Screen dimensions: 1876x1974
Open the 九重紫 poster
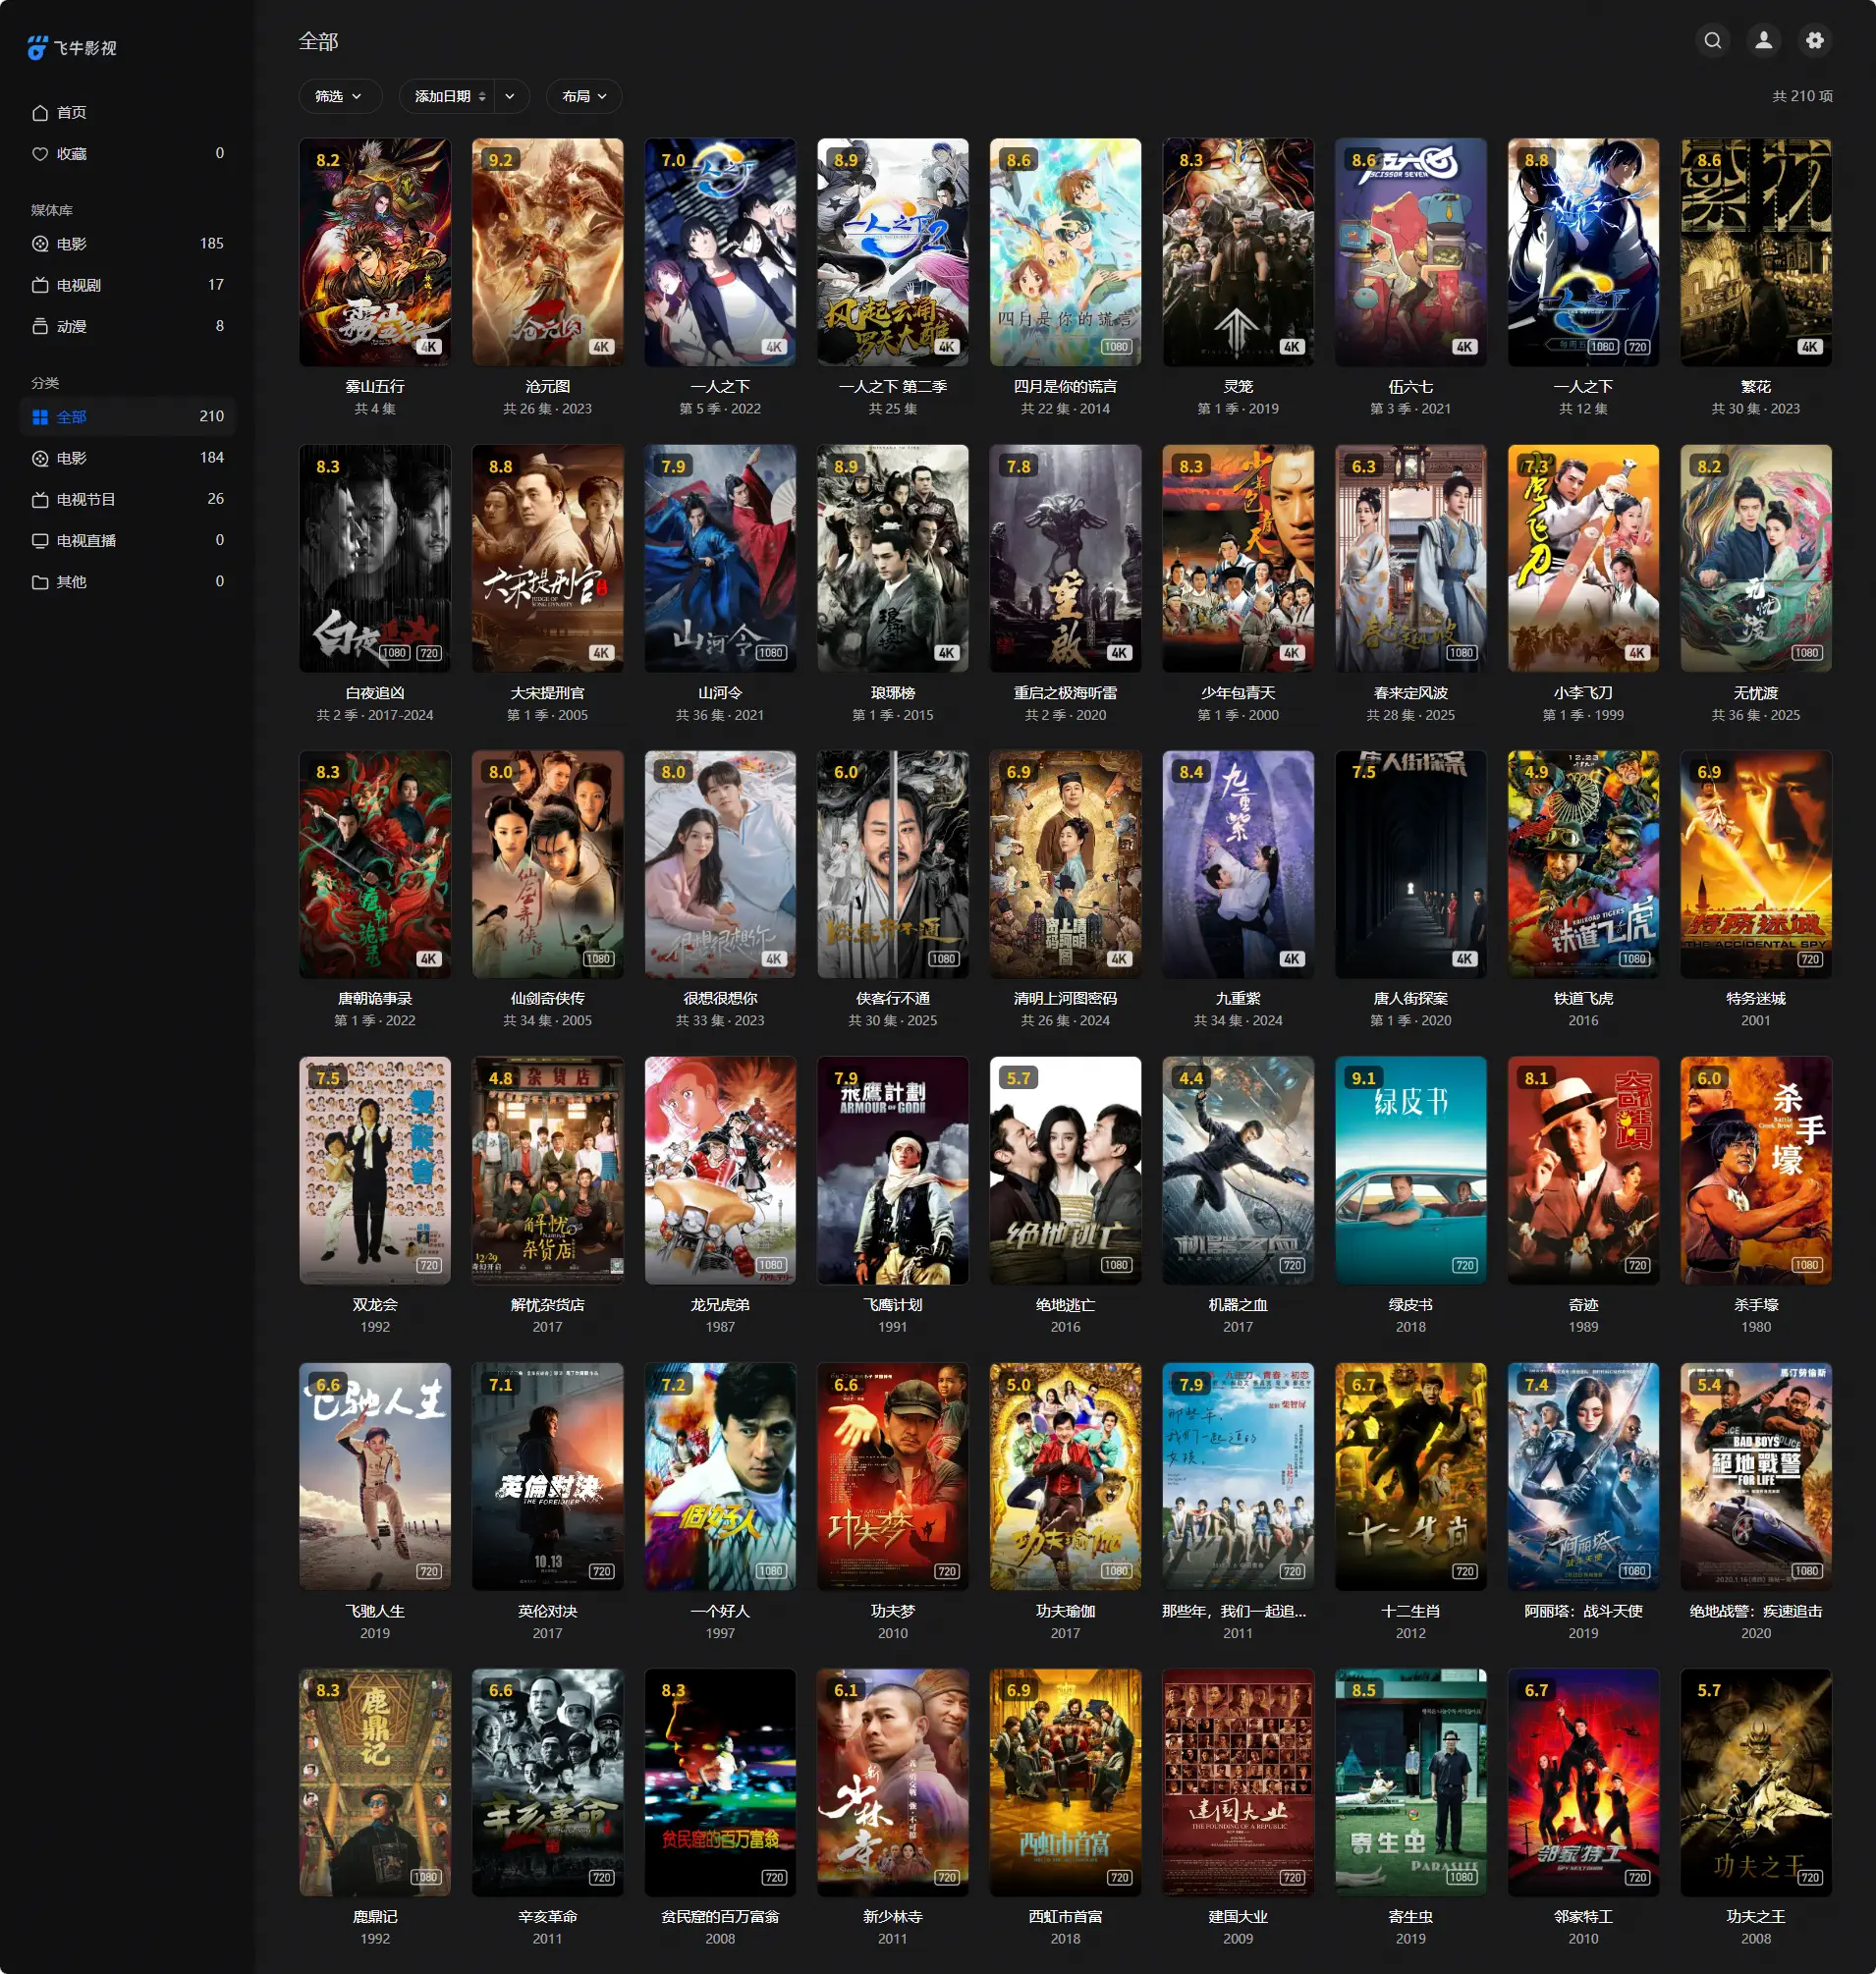click(x=1238, y=864)
